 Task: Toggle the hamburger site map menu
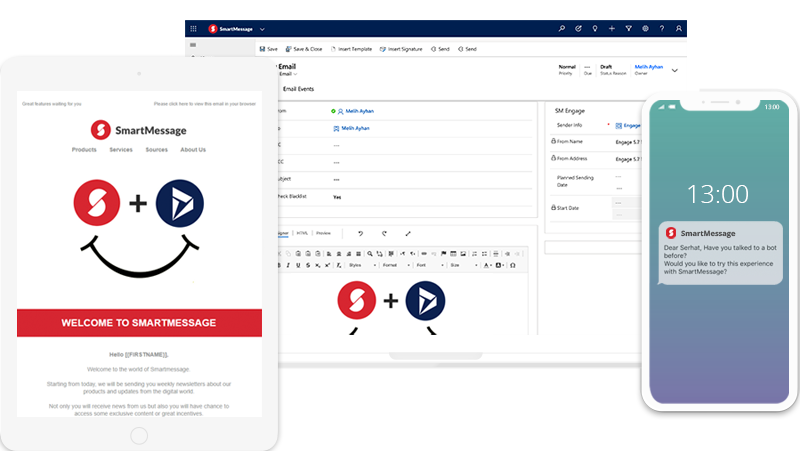click(193, 45)
